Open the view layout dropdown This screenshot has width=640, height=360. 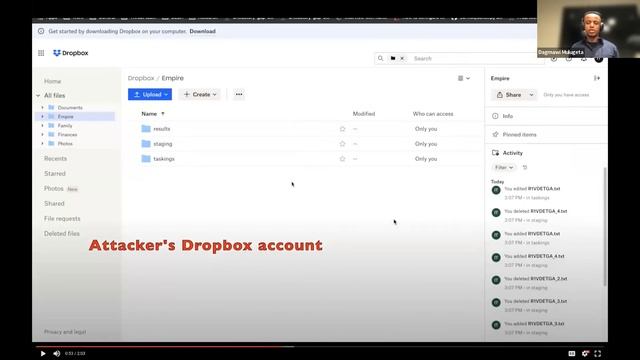point(464,78)
